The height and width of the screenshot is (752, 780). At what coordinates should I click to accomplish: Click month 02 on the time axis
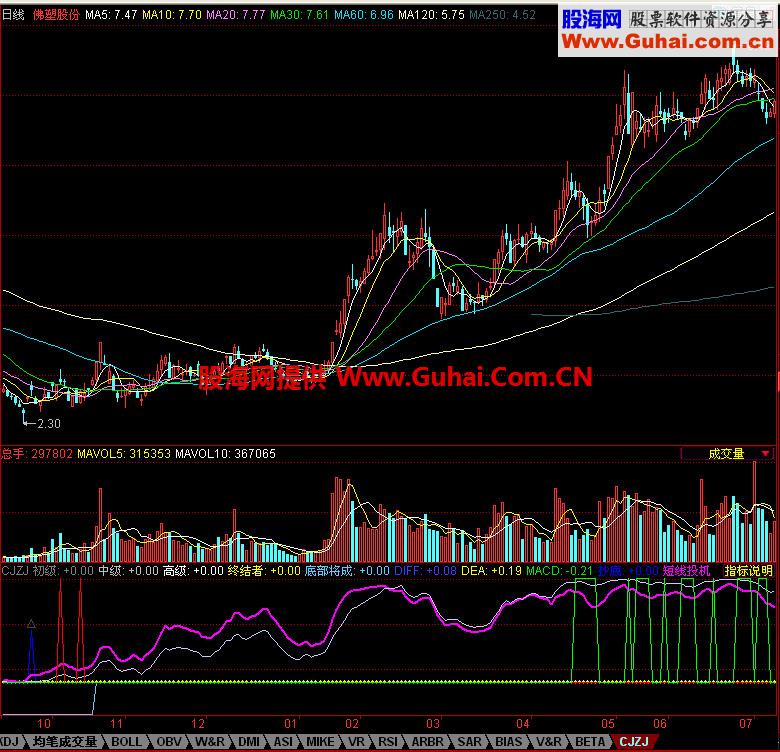(352, 724)
